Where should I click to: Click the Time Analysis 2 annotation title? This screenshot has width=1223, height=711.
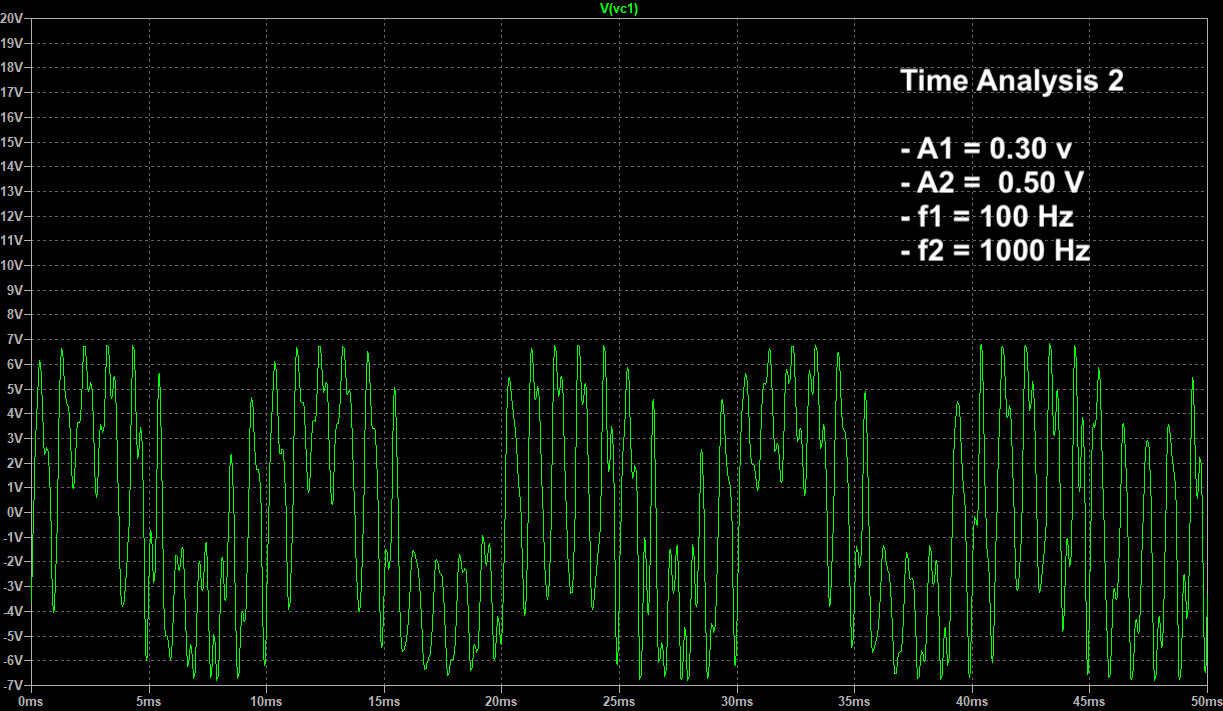point(1012,81)
